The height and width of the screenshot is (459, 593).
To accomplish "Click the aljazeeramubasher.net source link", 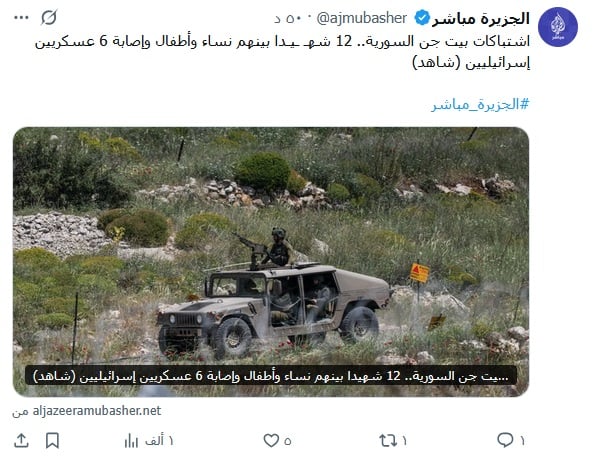I will pos(97,411).
